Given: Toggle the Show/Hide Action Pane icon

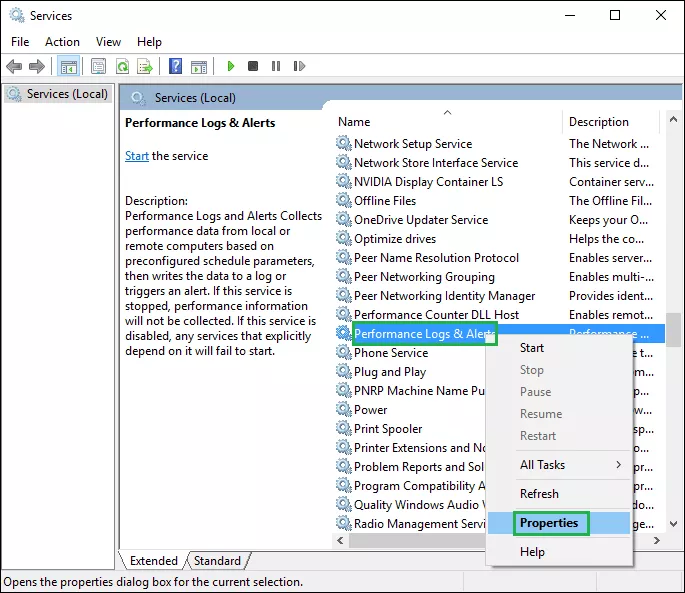Looking at the screenshot, I should 199,66.
